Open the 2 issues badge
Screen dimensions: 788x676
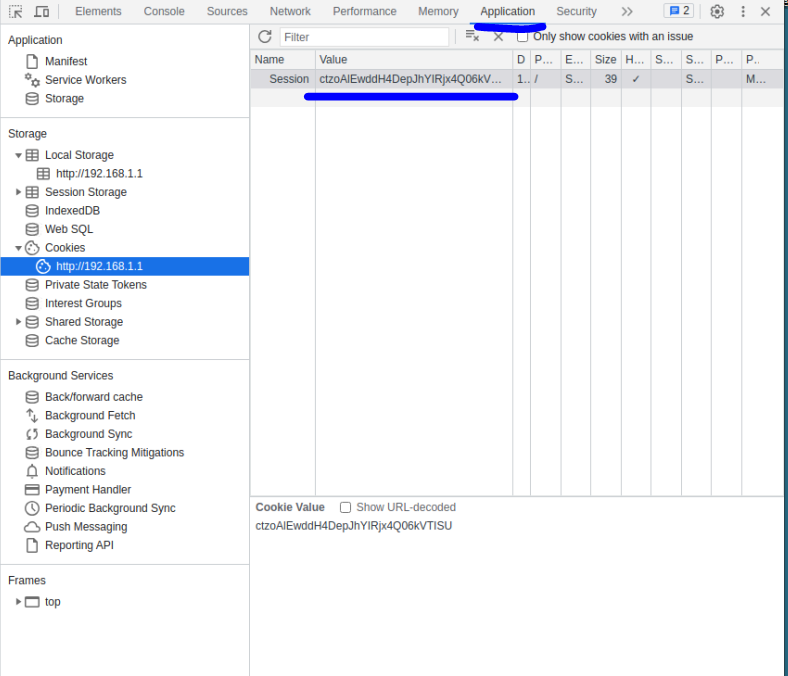(678, 11)
